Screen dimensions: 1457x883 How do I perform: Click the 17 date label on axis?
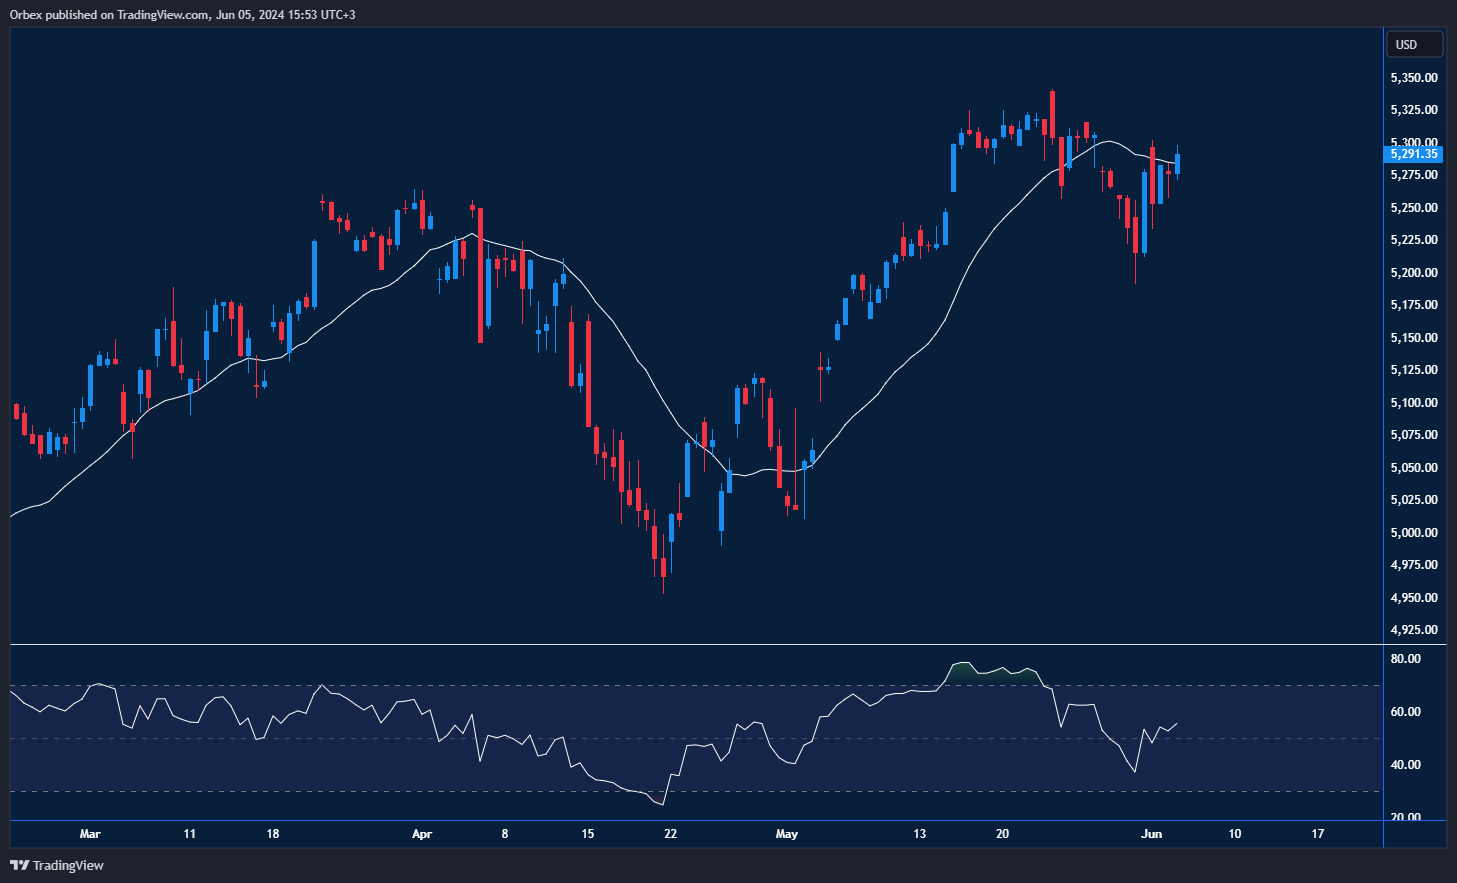1317,833
